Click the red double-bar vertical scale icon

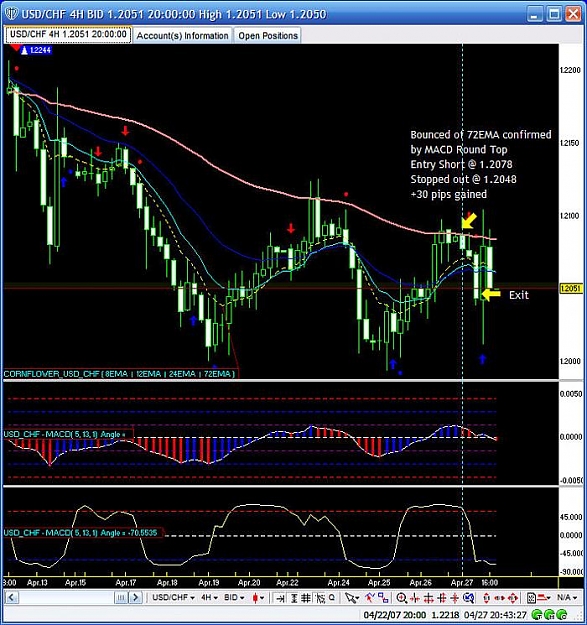[x=442, y=598]
